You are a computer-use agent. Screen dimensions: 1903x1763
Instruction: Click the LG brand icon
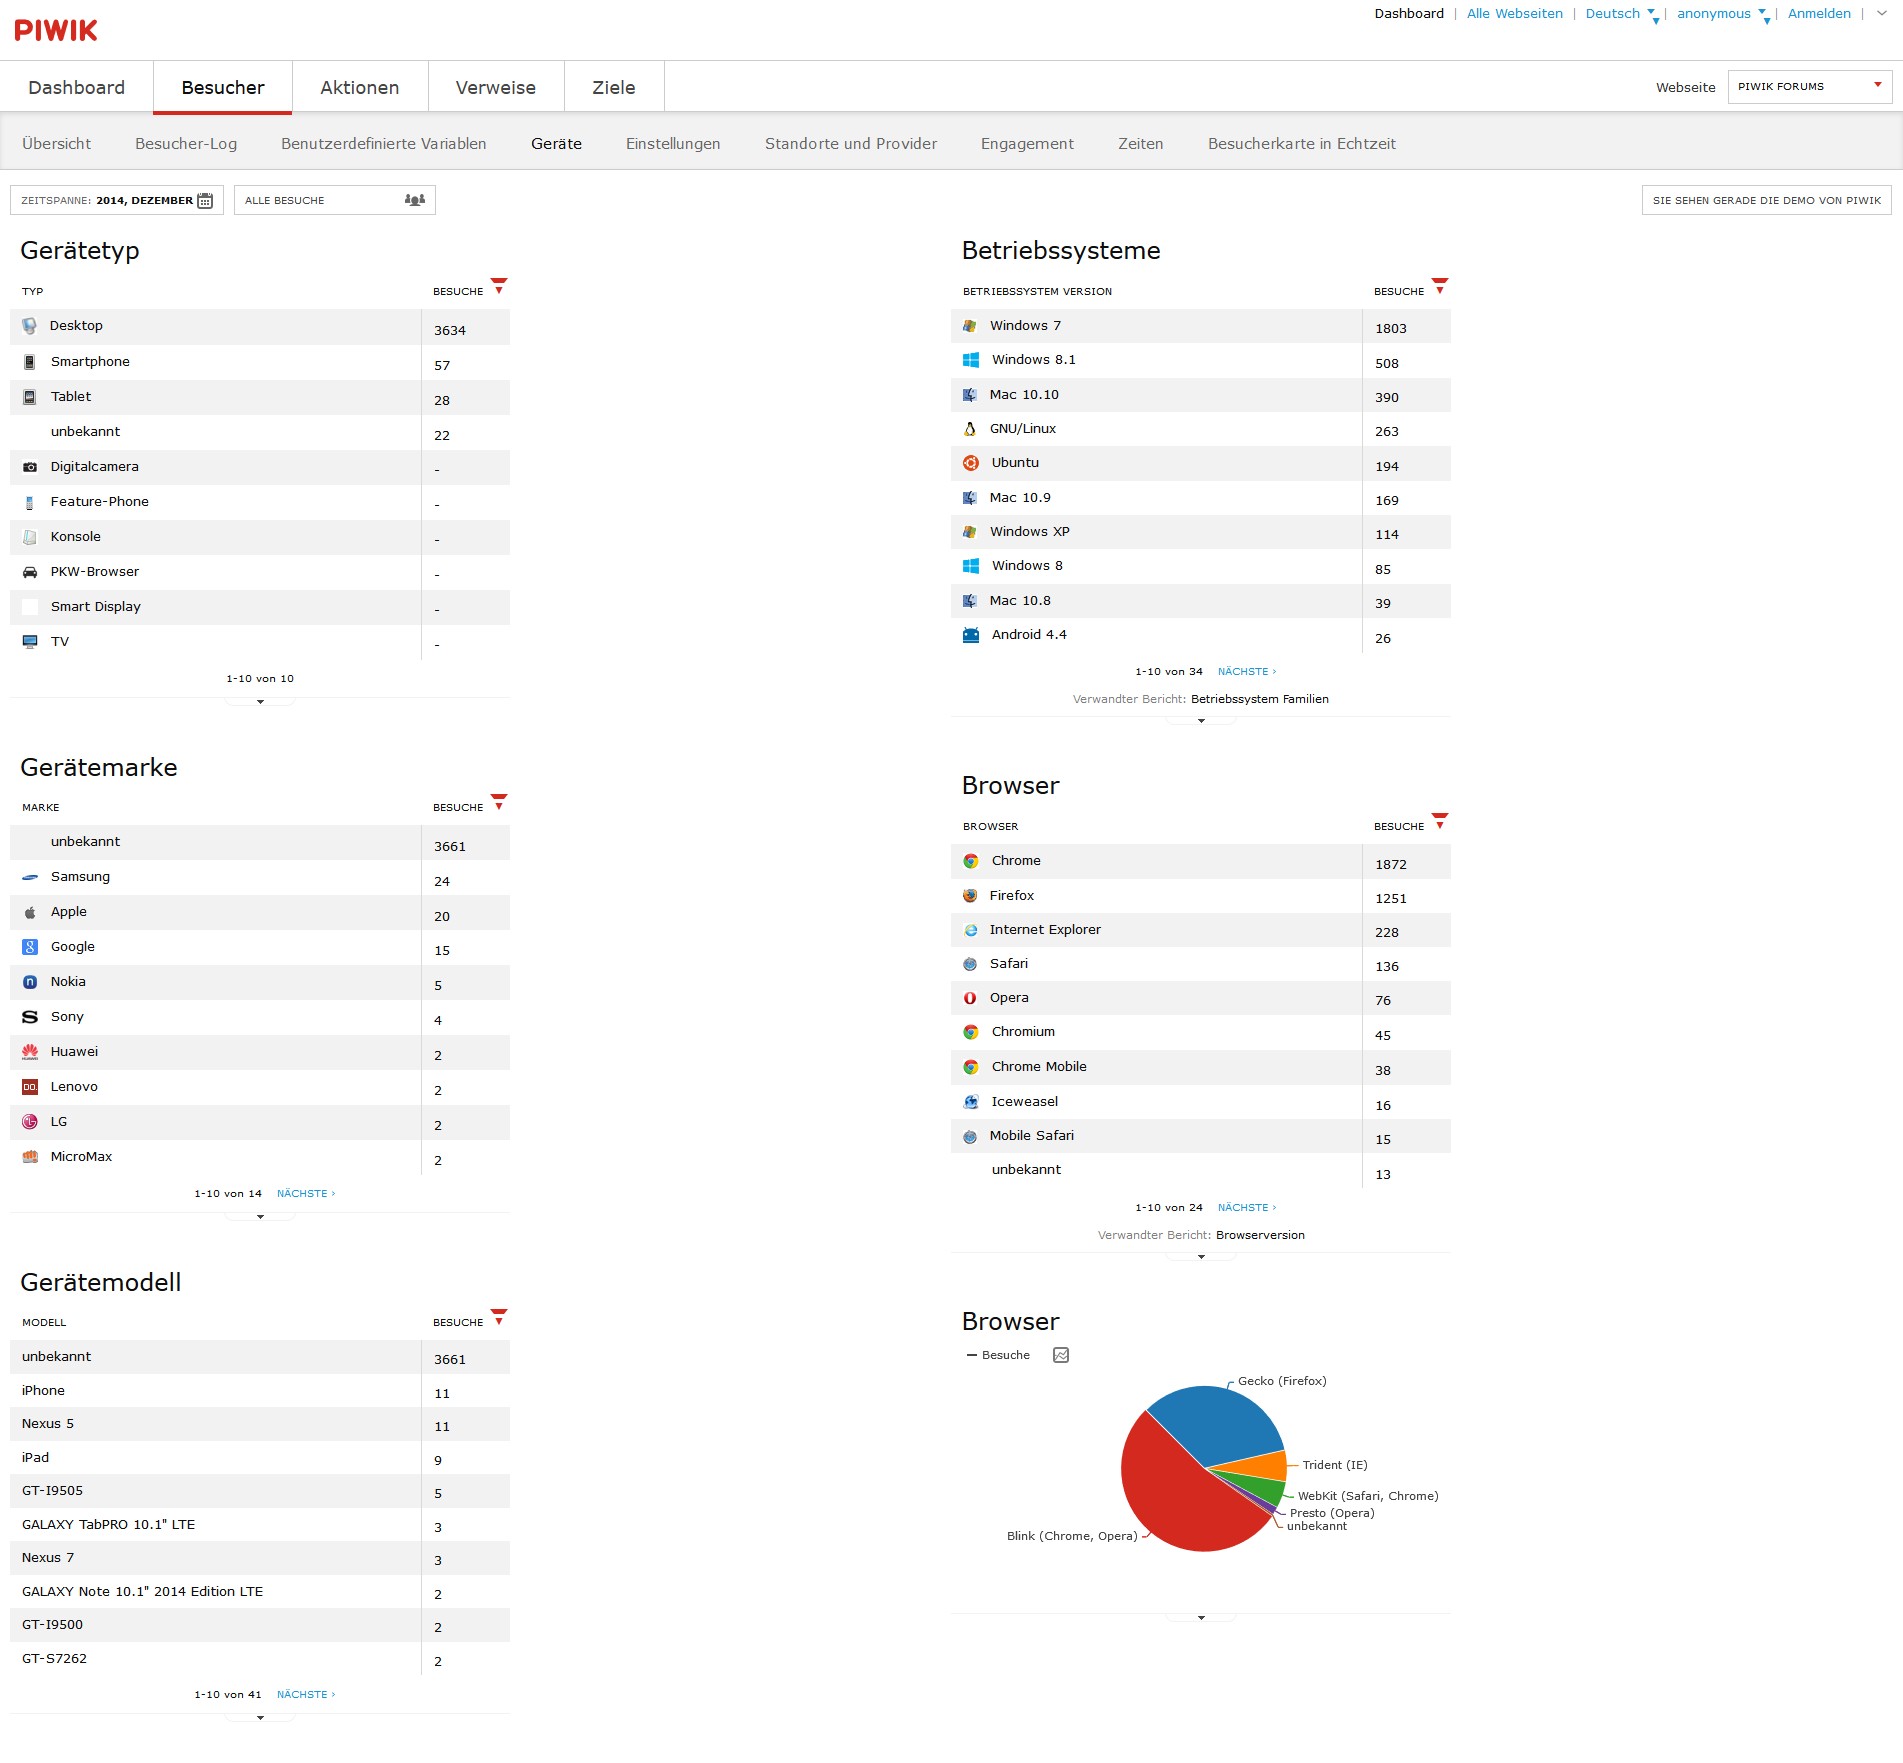[x=30, y=1122]
